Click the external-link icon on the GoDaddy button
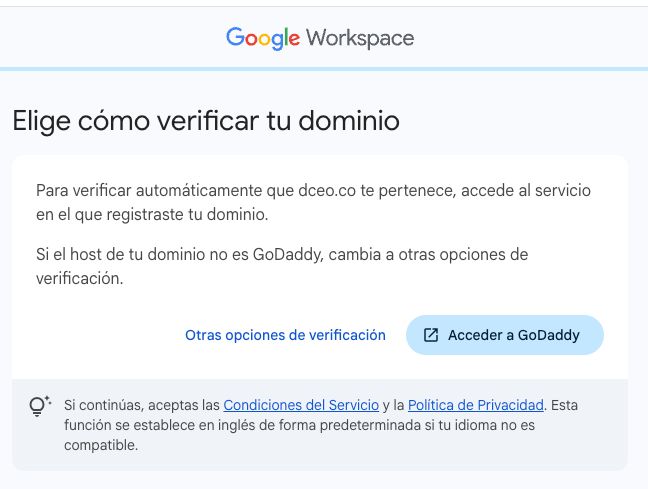Screen dimensions: 648x489 431,335
